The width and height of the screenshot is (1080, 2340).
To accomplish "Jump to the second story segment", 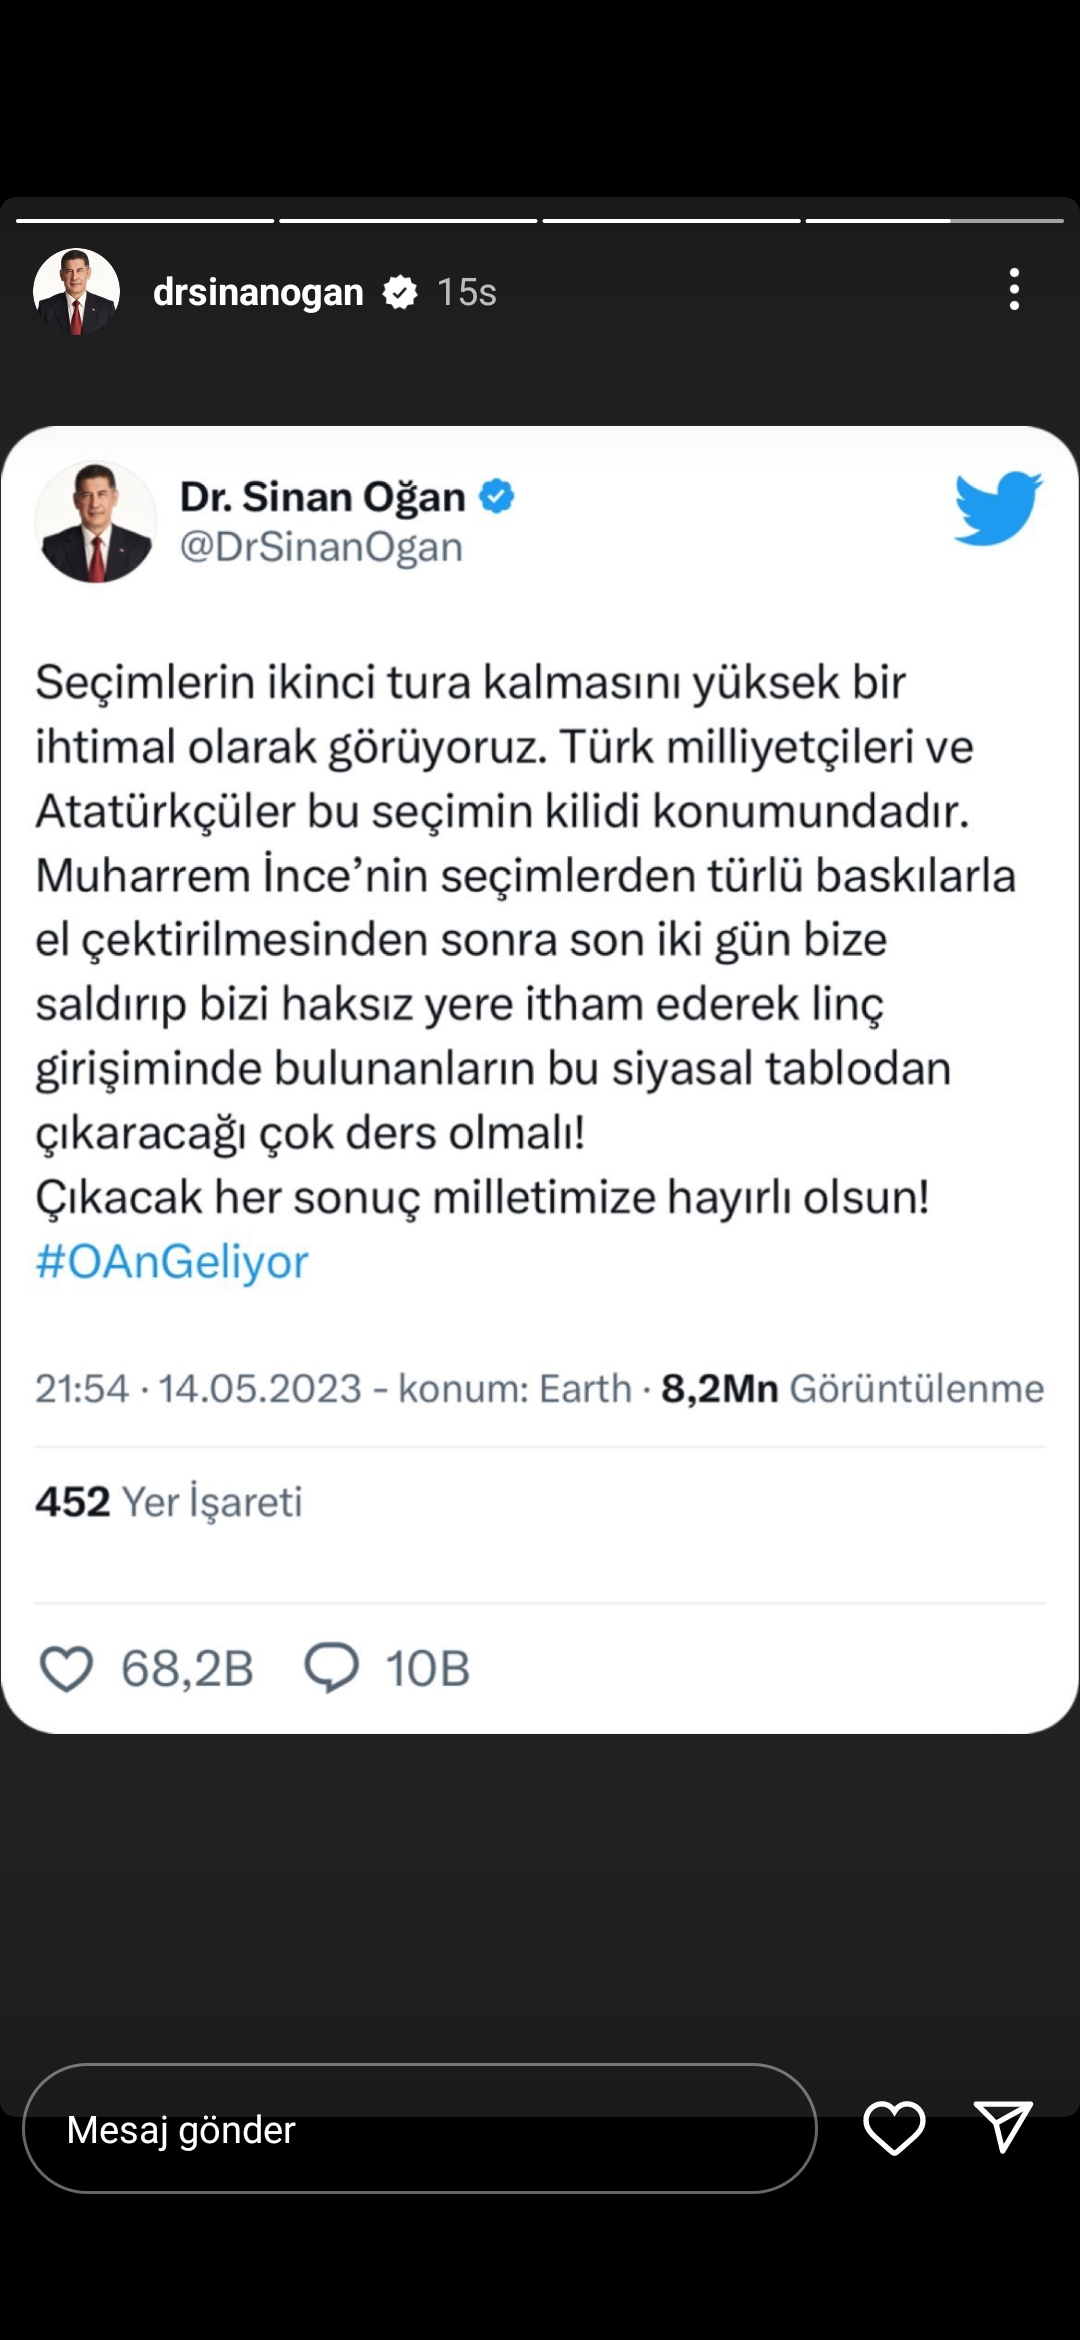I will 408,220.
